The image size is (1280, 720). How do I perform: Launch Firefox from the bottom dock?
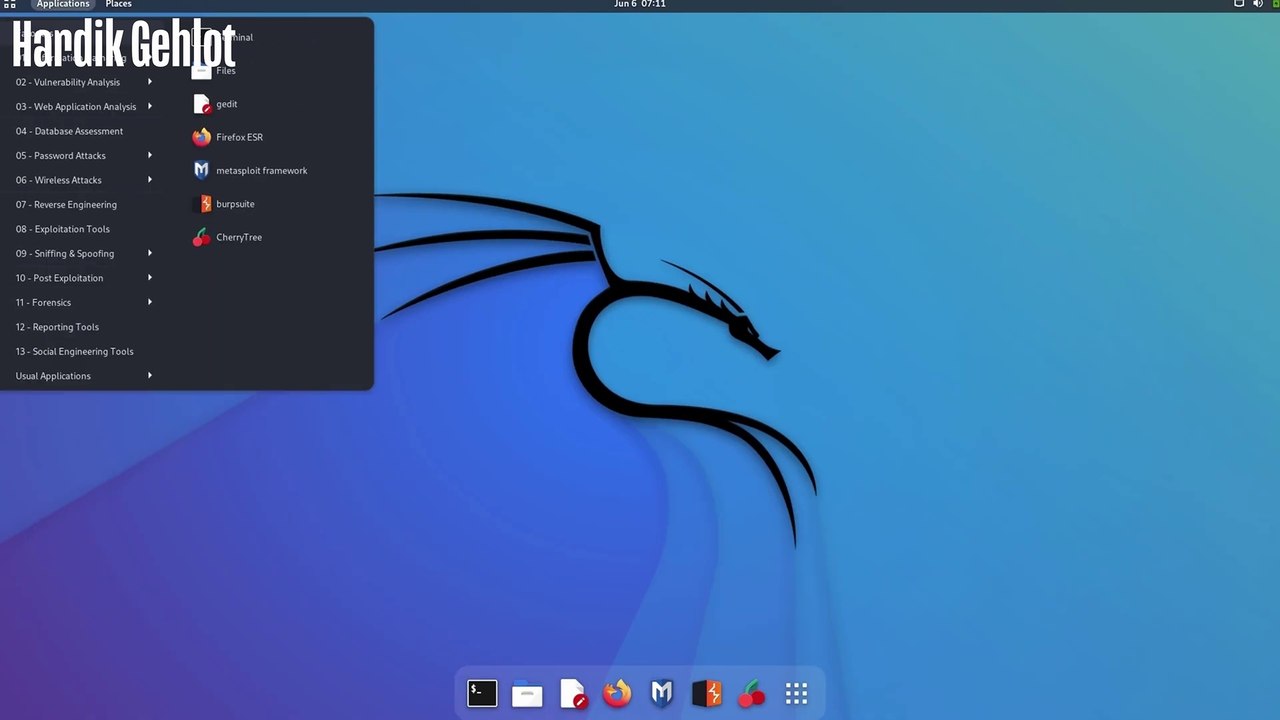point(617,693)
